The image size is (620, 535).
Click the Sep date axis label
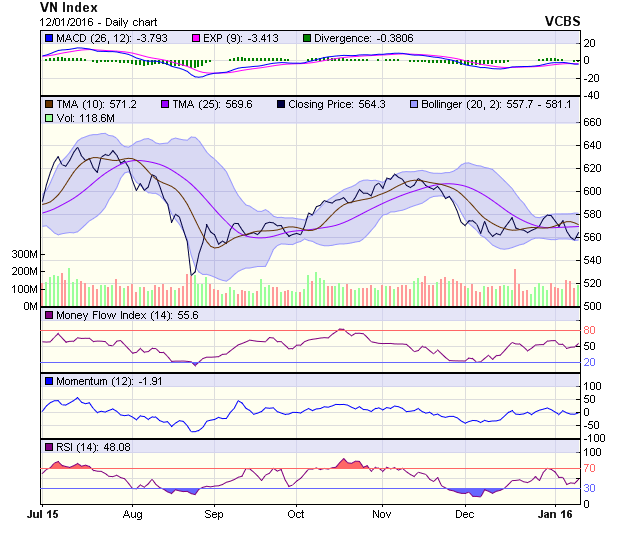click(214, 513)
